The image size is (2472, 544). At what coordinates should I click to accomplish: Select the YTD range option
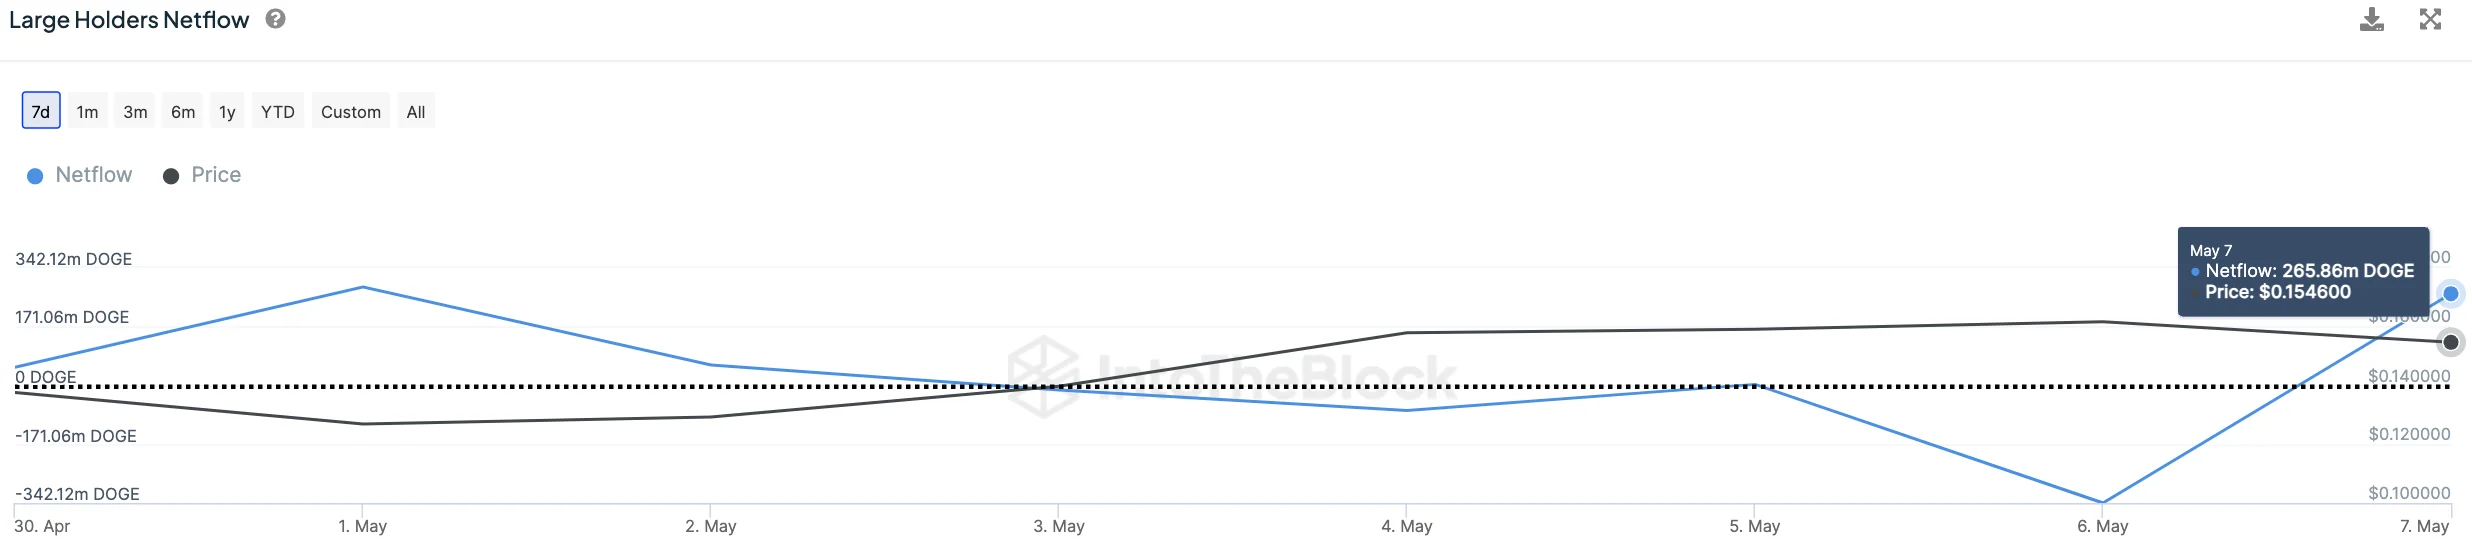(x=278, y=111)
